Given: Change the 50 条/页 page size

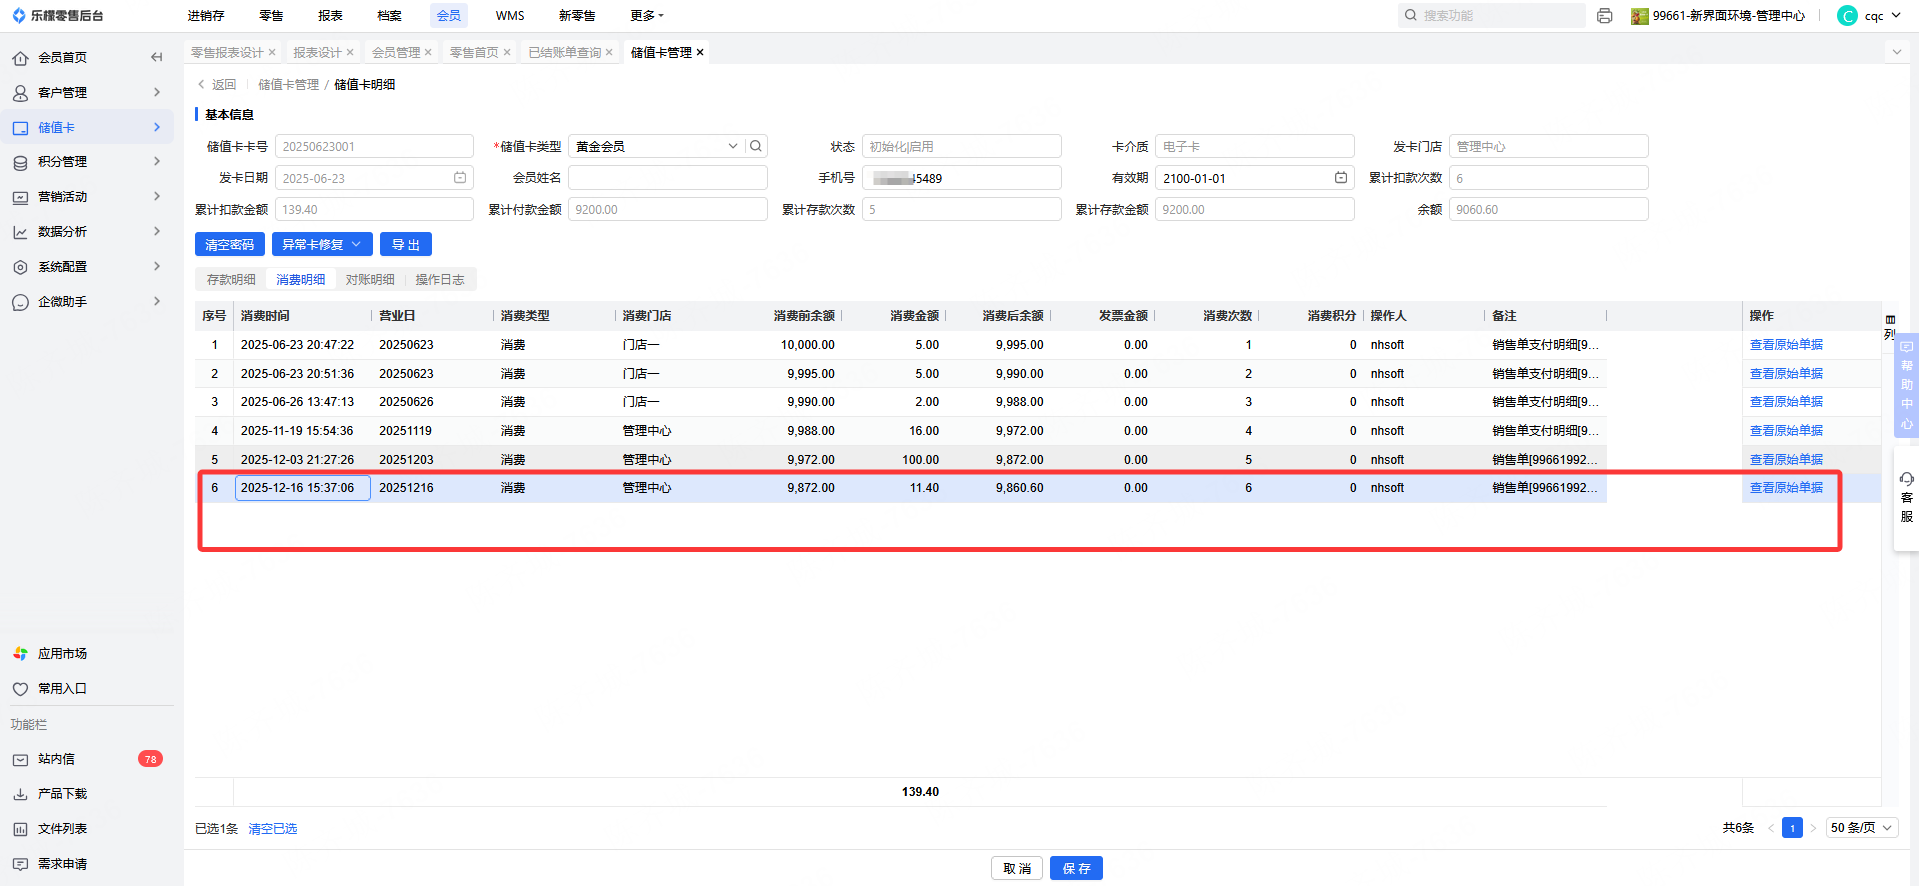Looking at the screenshot, I should [x=1862, y=828].
